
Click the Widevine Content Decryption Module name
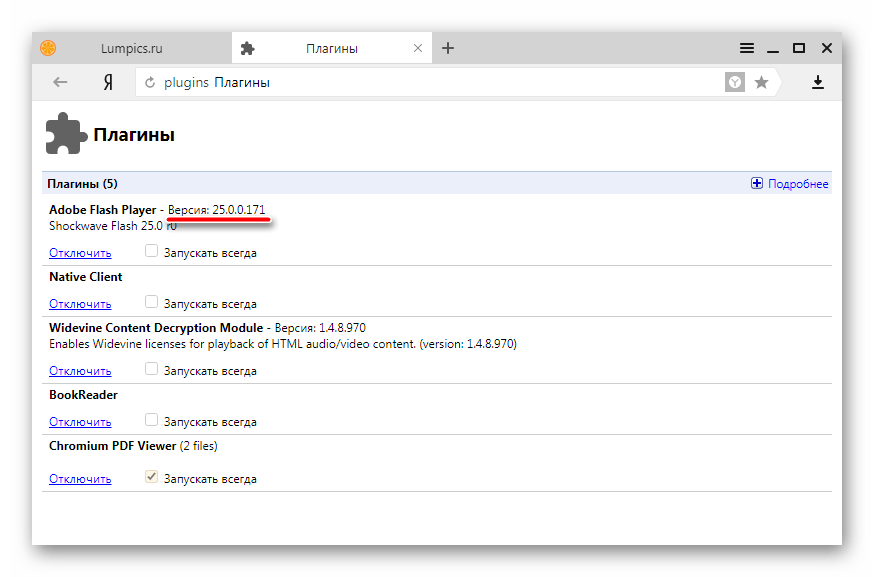(x=156, y=328)
